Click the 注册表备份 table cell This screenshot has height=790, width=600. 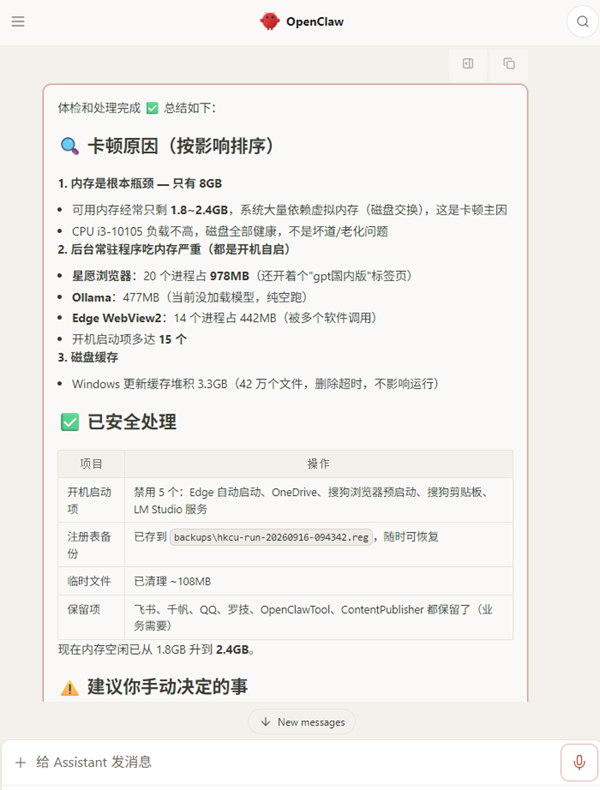[91, 545]
